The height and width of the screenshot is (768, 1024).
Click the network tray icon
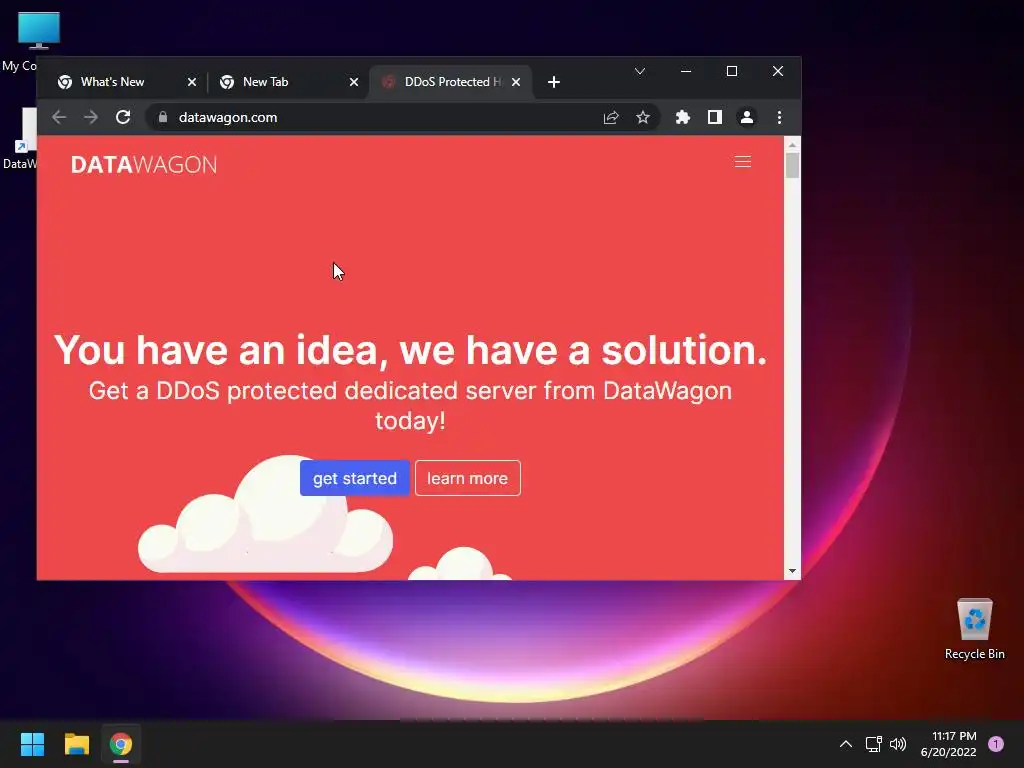tap(873, 744)
